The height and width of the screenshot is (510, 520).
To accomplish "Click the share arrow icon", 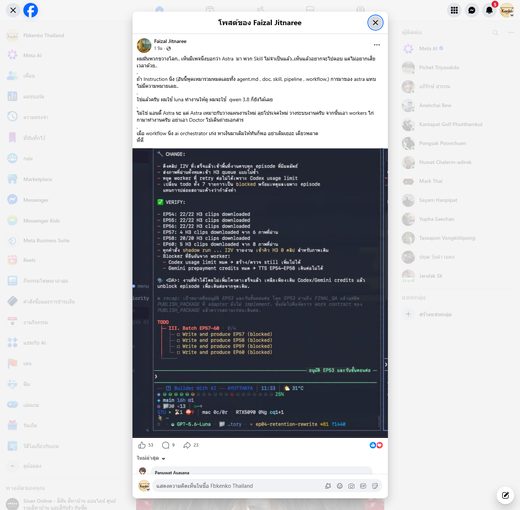I will tap(187, 445).
